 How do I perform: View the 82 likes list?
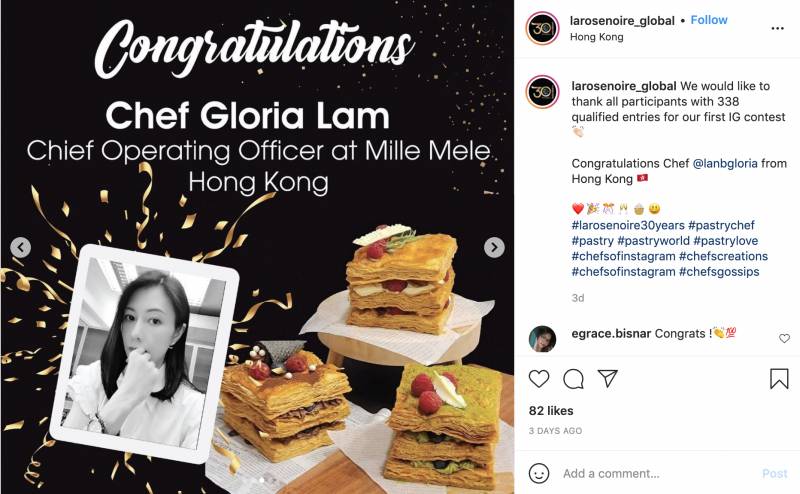(549, 410)
